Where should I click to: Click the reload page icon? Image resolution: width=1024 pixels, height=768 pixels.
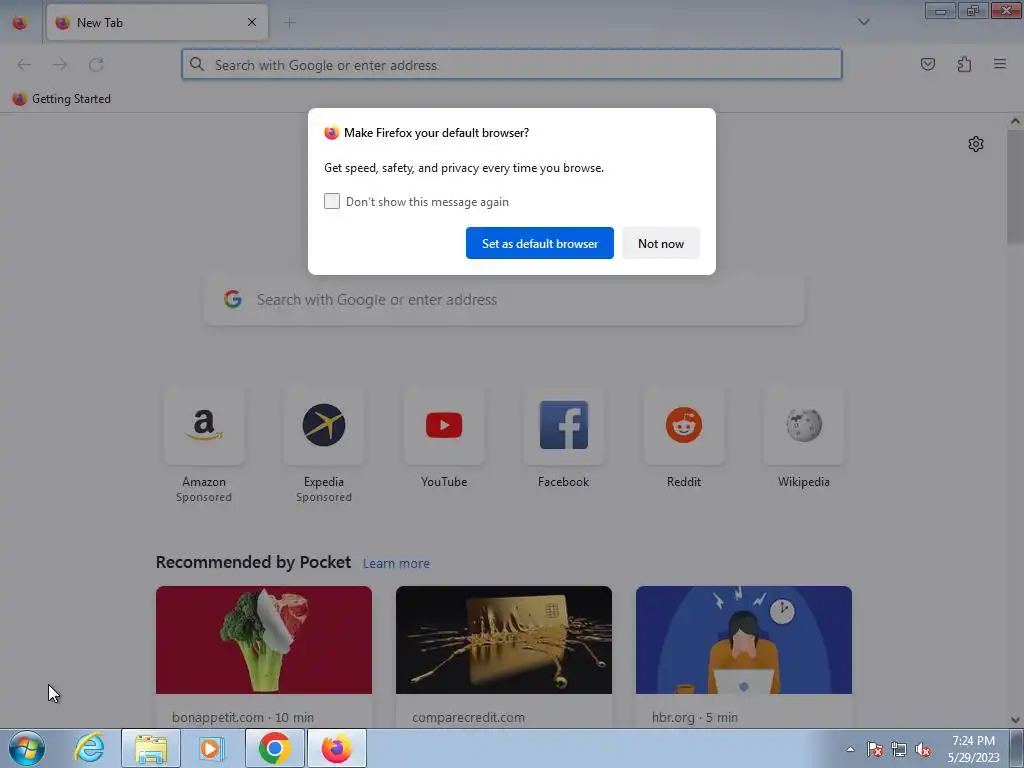[x=96, y=65]
